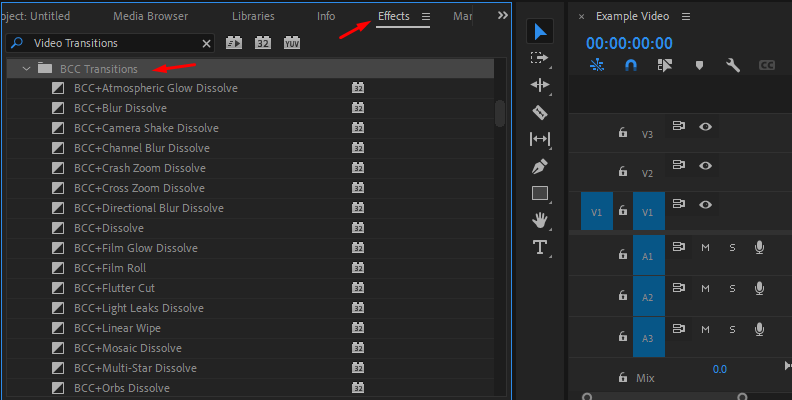Screen dimensions: 792x400
Task: Open timeline wrench display settings
Action: point(732,65)
